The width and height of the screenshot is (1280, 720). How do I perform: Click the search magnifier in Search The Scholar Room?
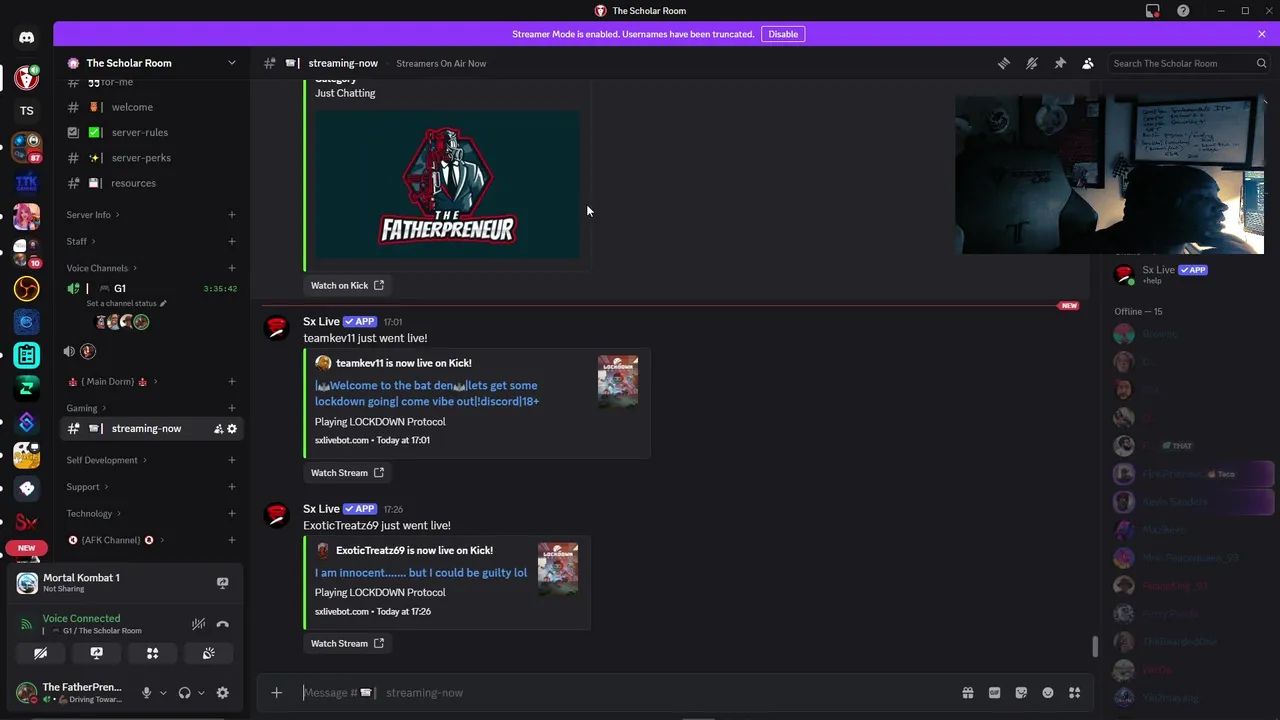1262,63
